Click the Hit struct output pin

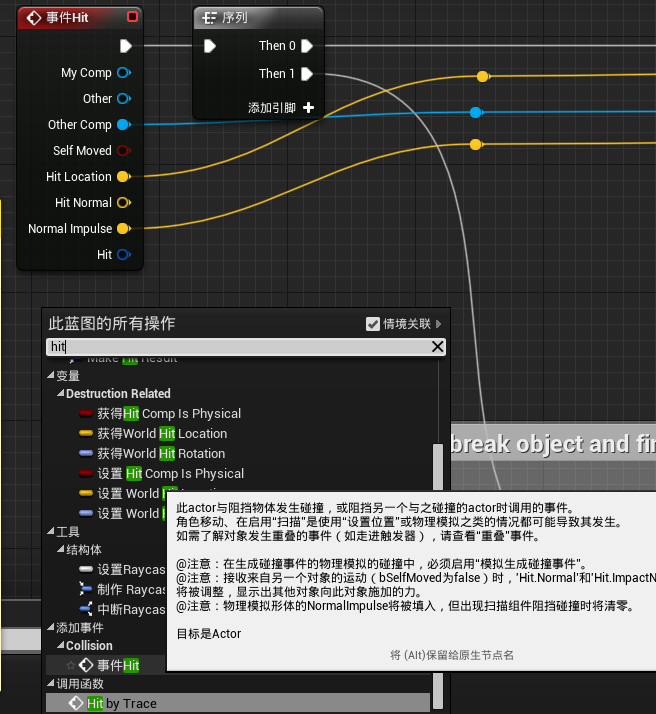pyautogui.click(x=124, y=255)
